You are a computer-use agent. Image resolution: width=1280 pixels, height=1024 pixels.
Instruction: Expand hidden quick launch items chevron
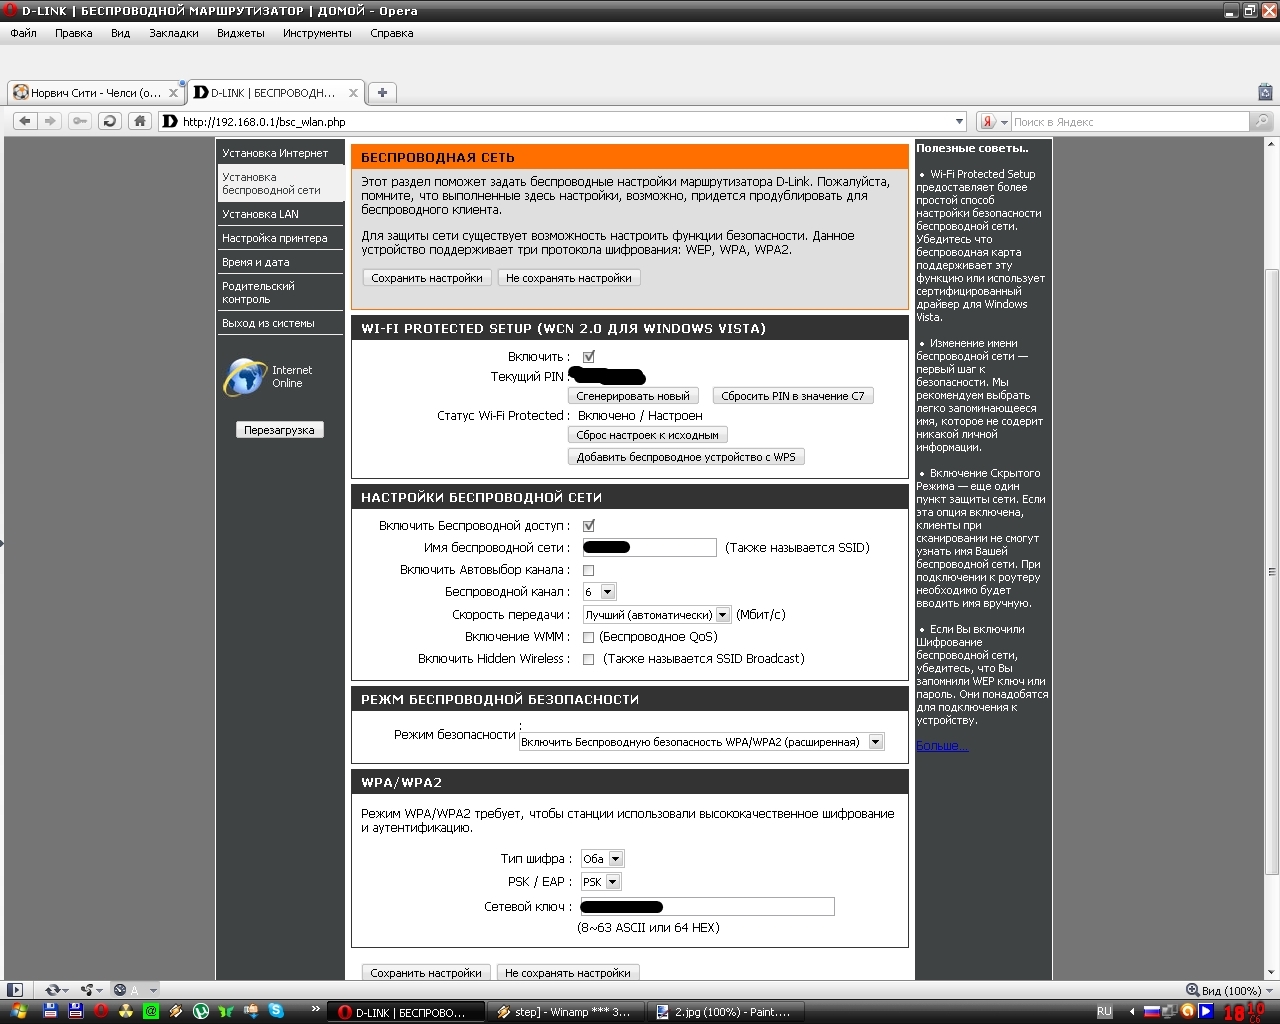[x=316, y=1009]
